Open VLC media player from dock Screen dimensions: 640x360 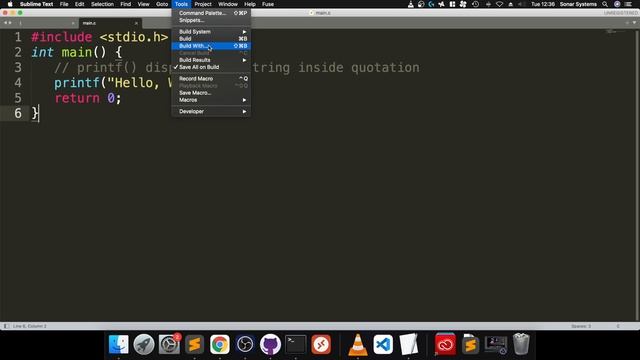pos(358,344)
